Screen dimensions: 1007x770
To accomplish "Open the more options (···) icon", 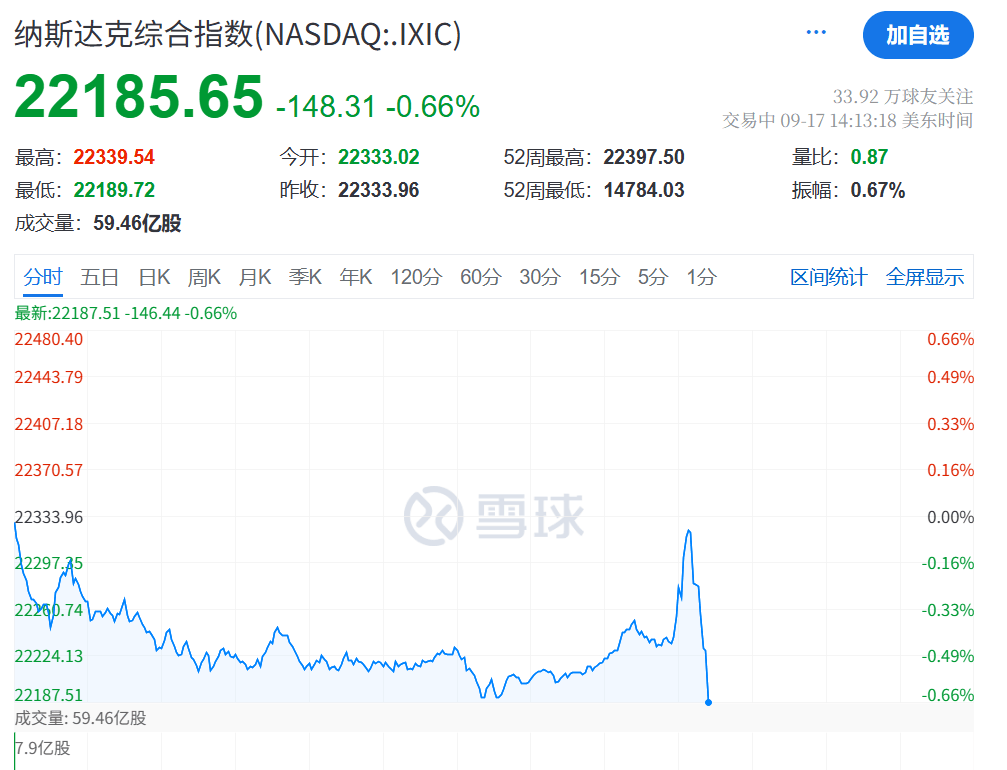I will pyautogui.click(x=815, y=32).
